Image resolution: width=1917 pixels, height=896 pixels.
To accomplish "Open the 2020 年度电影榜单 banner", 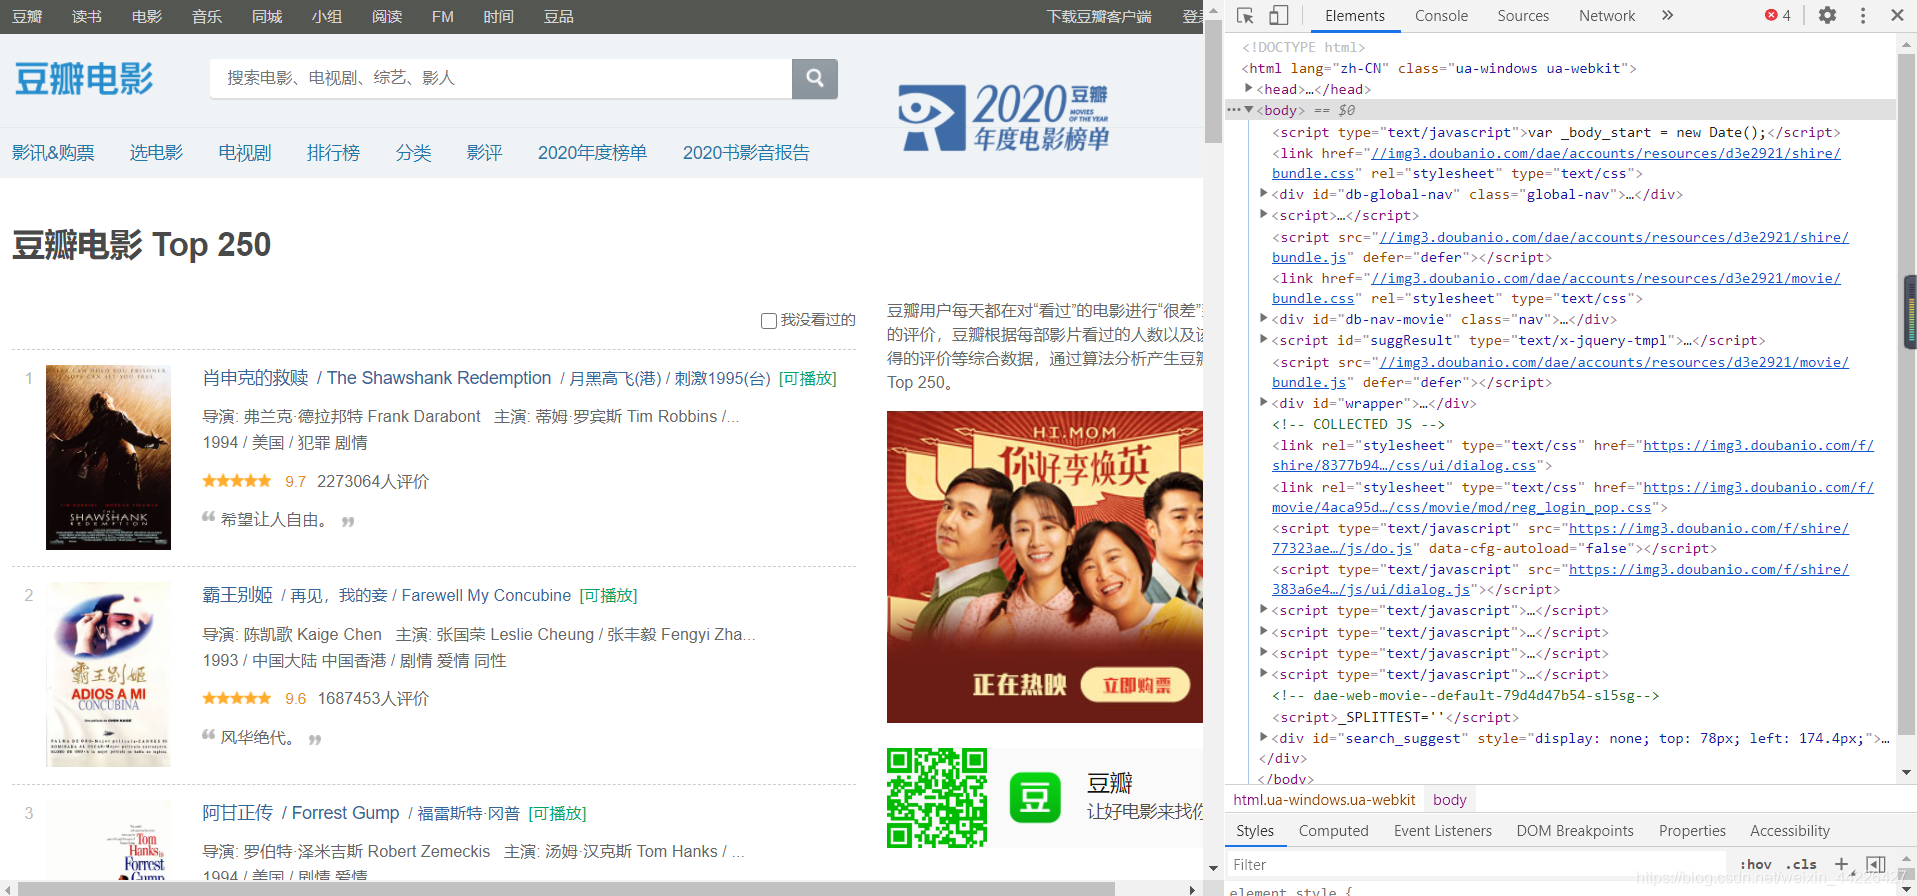I will 1003,117.
